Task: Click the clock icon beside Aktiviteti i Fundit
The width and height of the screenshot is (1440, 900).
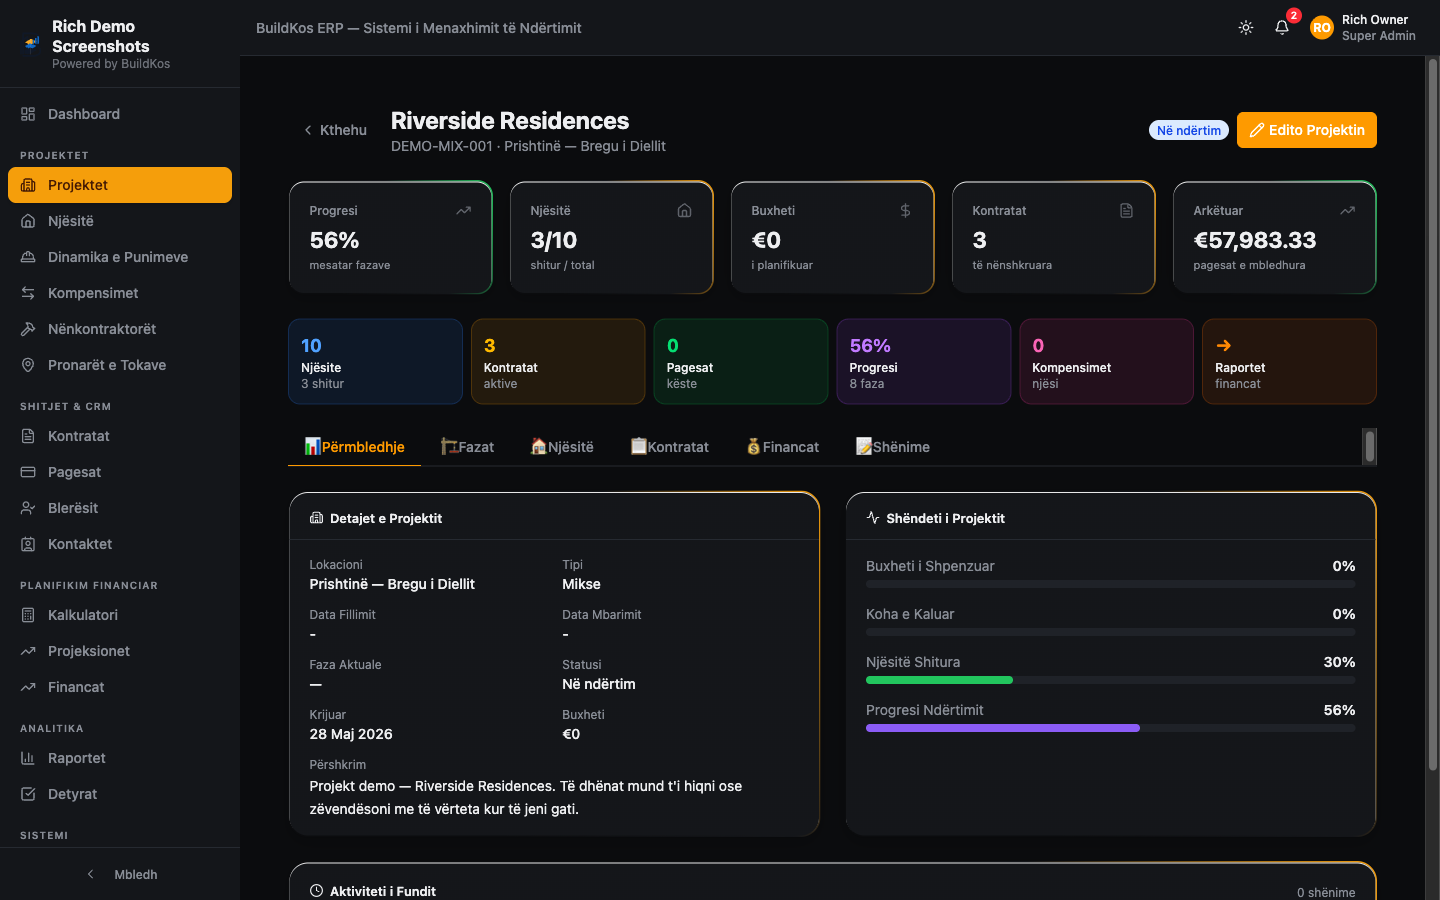Action: click(316, 891)
